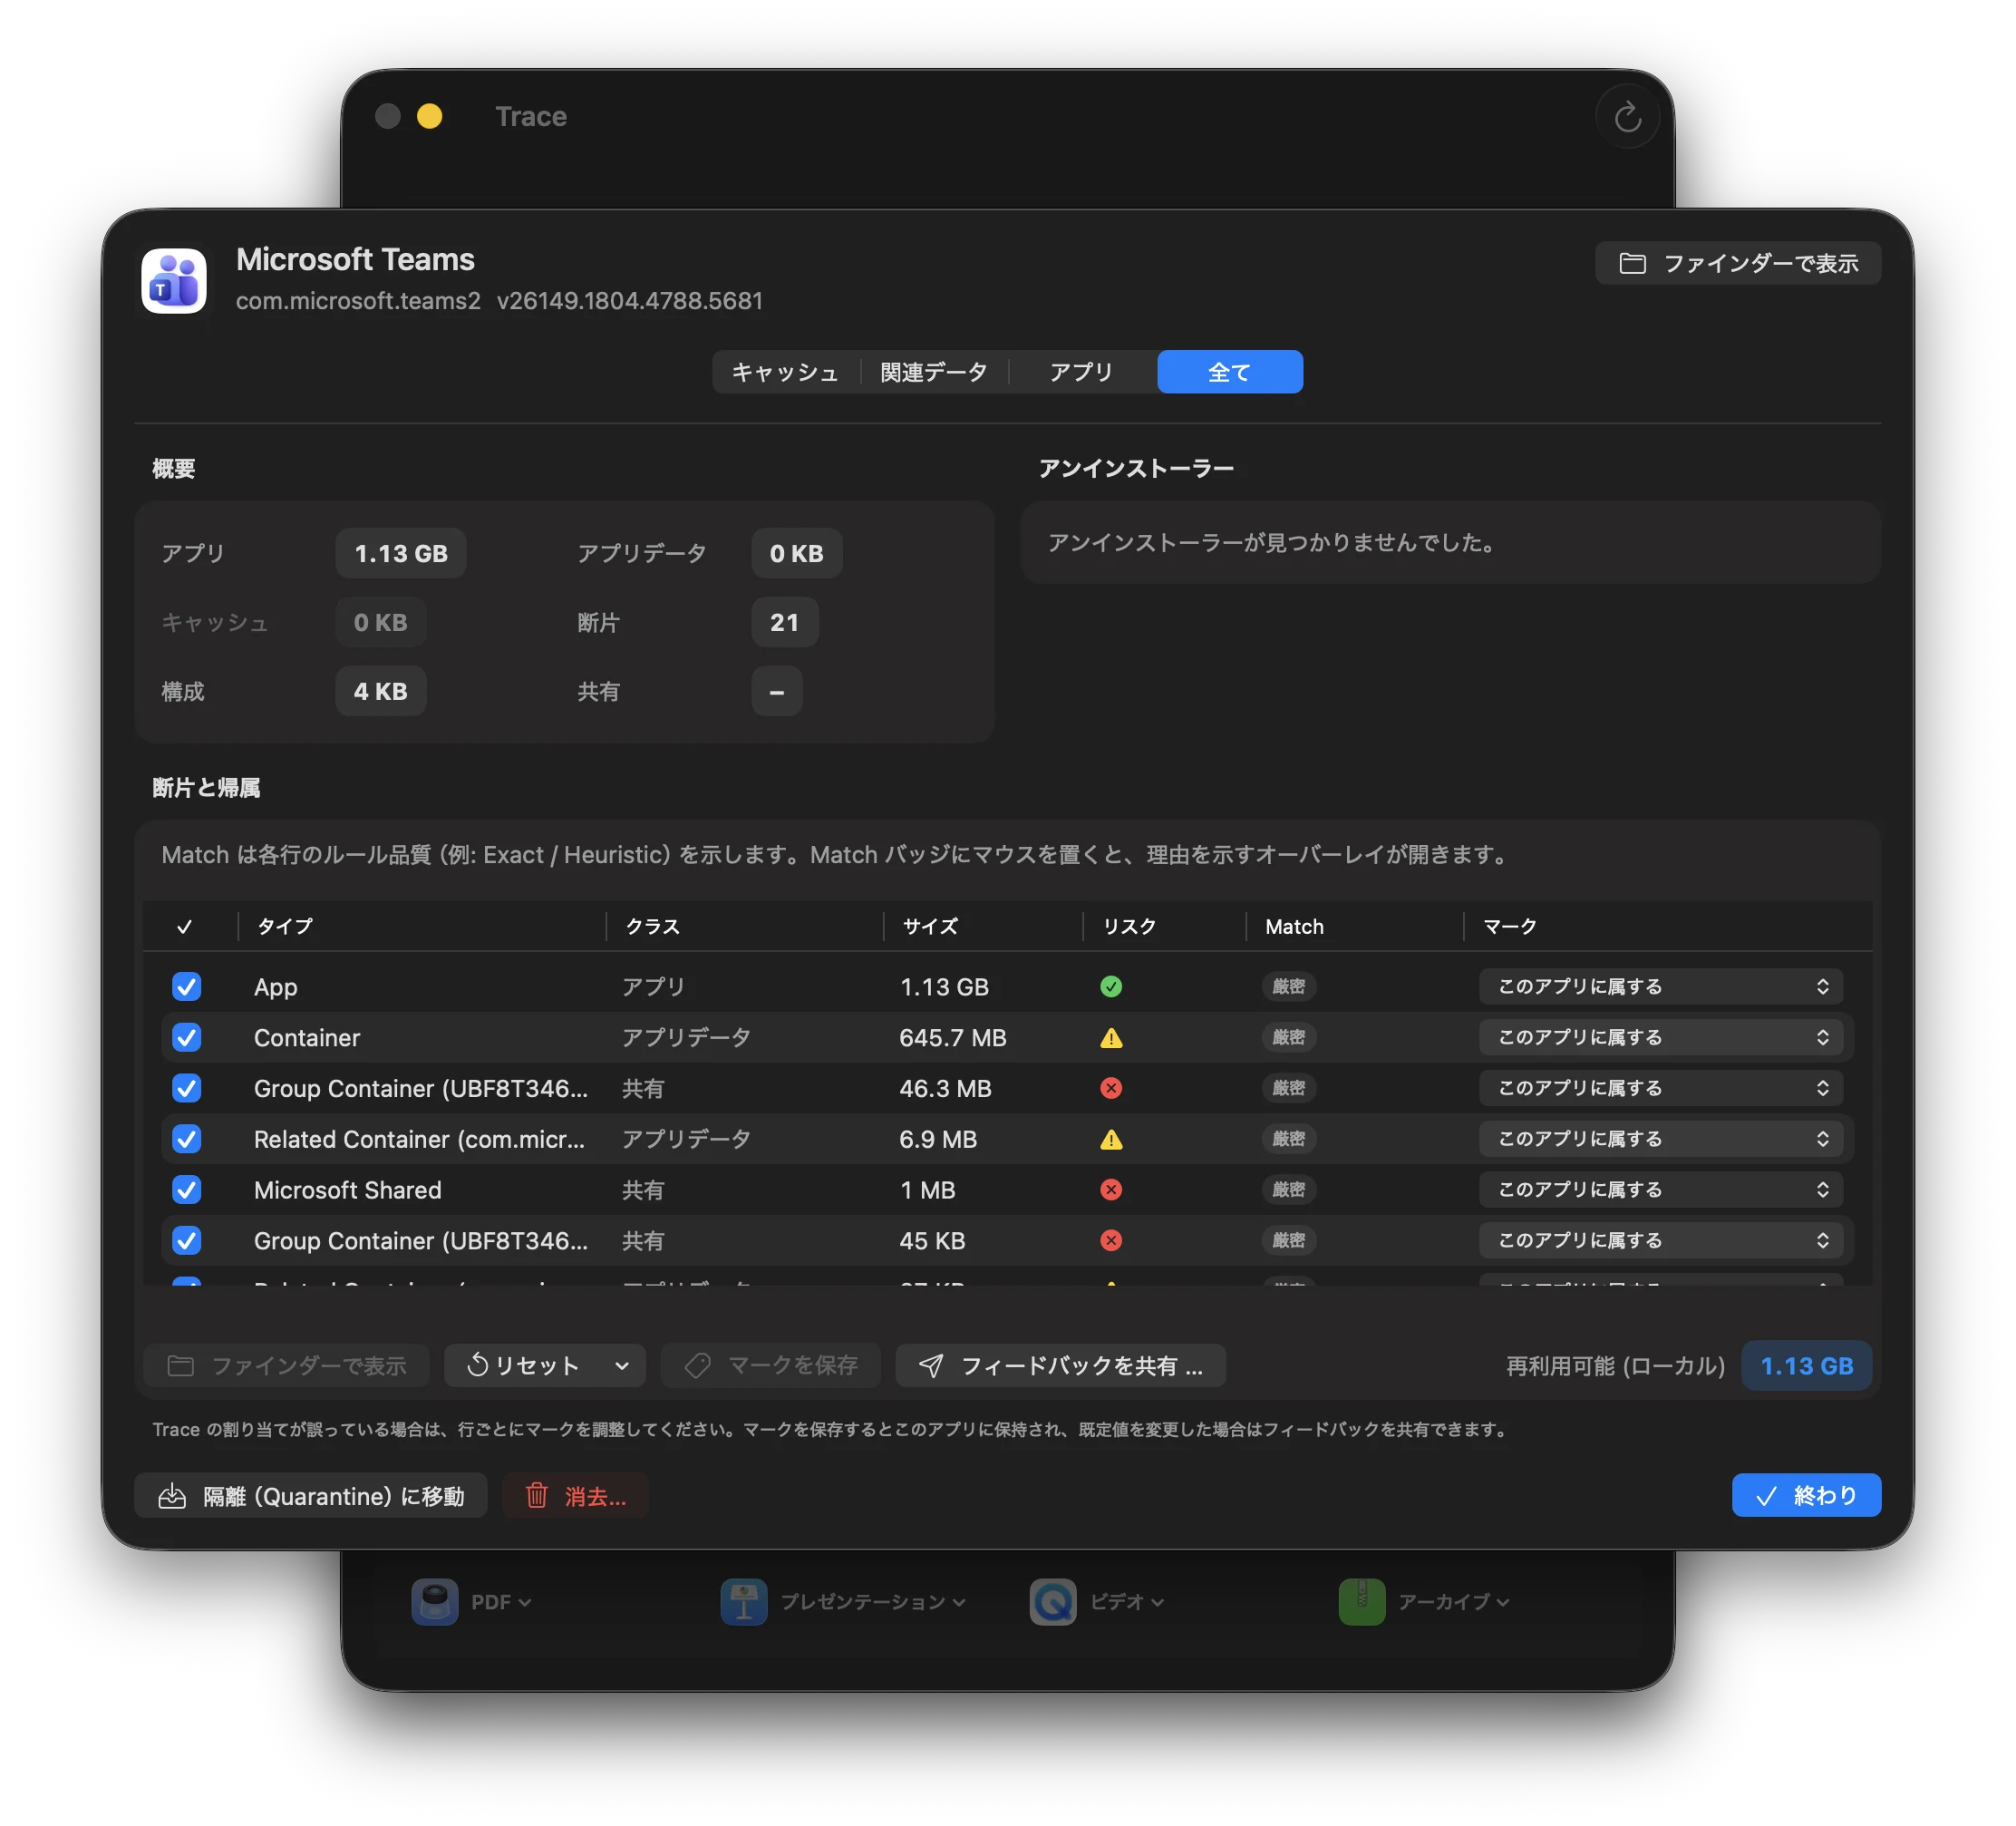Uncheck the Container row checkbox
Screen dimensions: 2016x1826
187,1038
